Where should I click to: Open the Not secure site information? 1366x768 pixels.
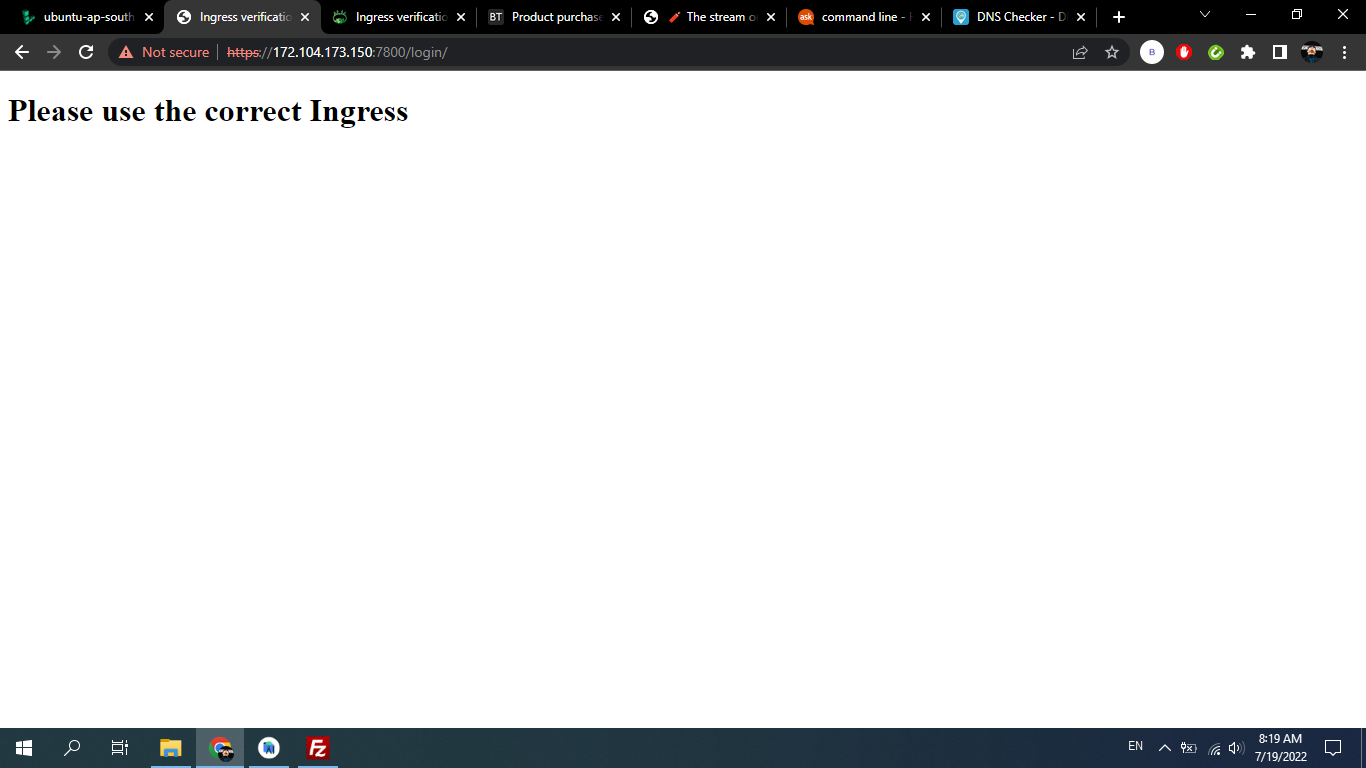coord(164,52)
